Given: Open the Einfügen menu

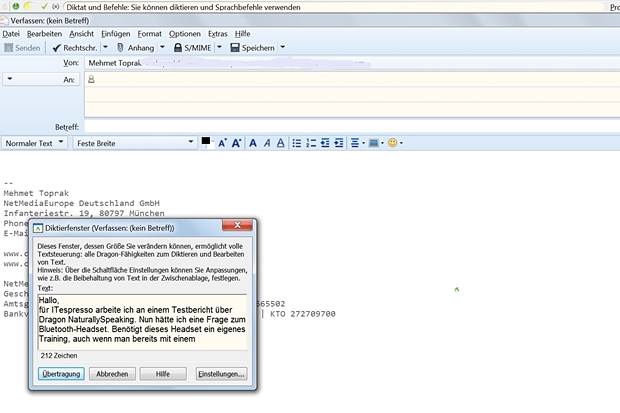Looking at the screenshot, I should click(x=115, y=34).
